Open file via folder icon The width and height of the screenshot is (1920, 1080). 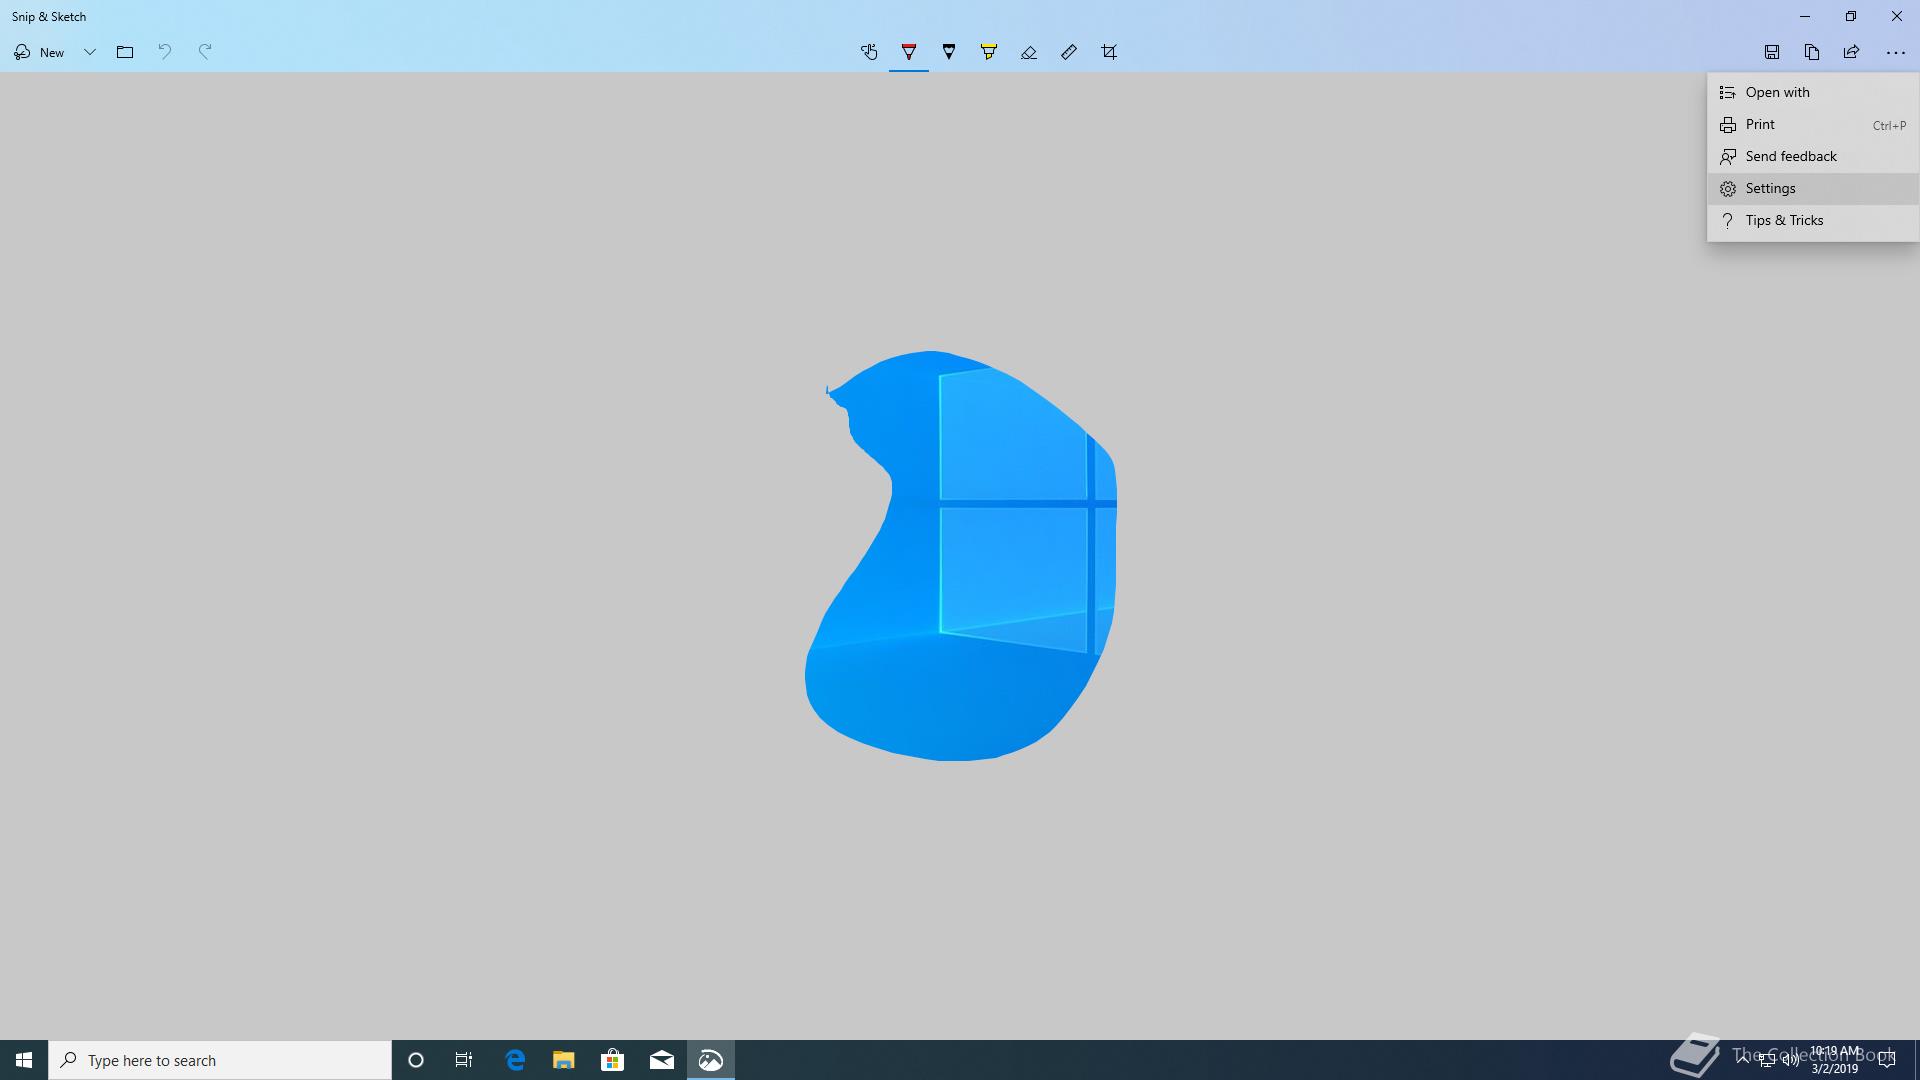125,52
